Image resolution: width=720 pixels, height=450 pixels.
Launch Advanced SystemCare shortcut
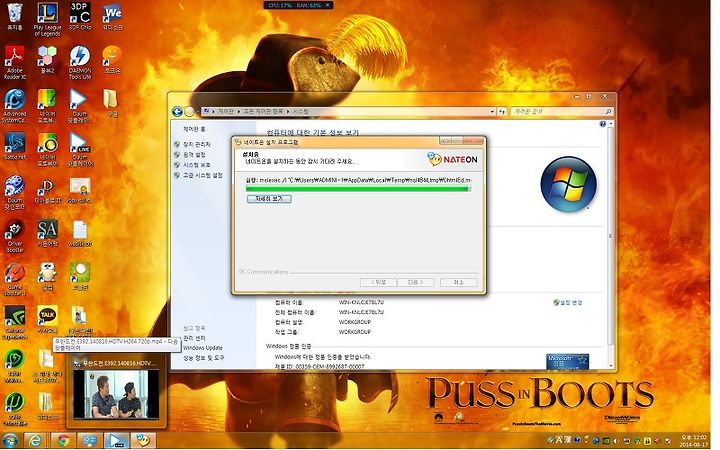(x=15, y=106)
